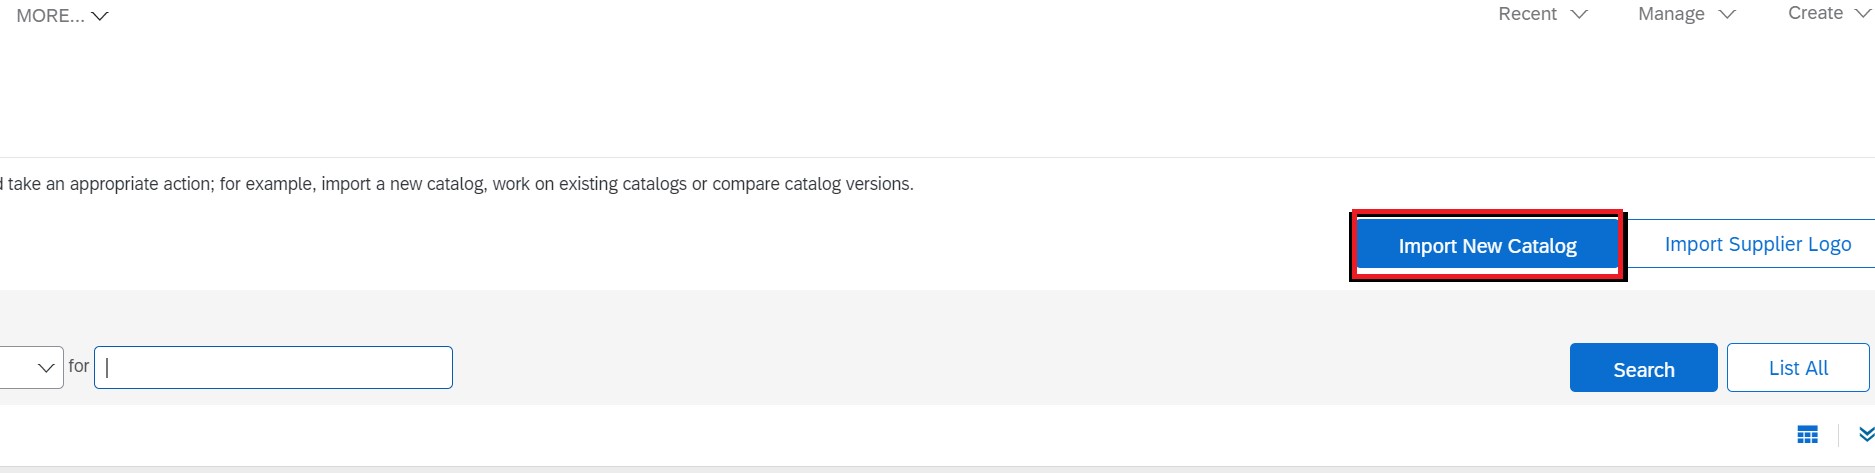Click the "for" label before the search box
This screenshot has width=1875, height=473.
[x=79, y=366]
